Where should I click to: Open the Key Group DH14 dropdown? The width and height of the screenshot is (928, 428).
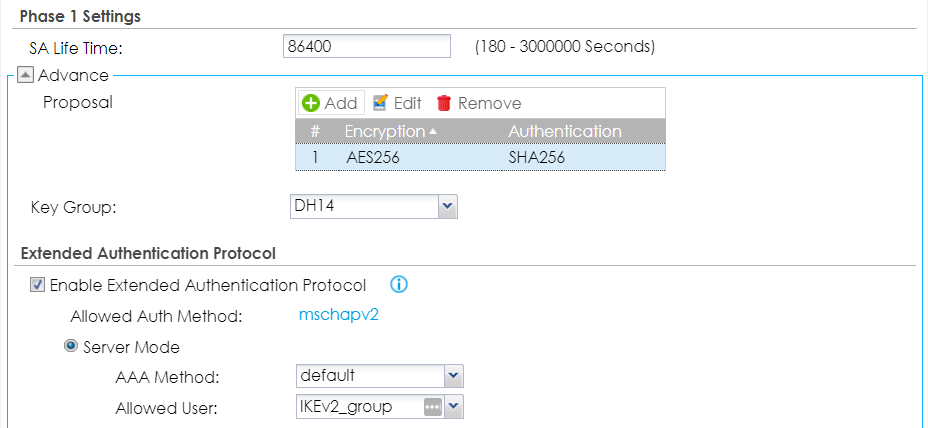447,207
